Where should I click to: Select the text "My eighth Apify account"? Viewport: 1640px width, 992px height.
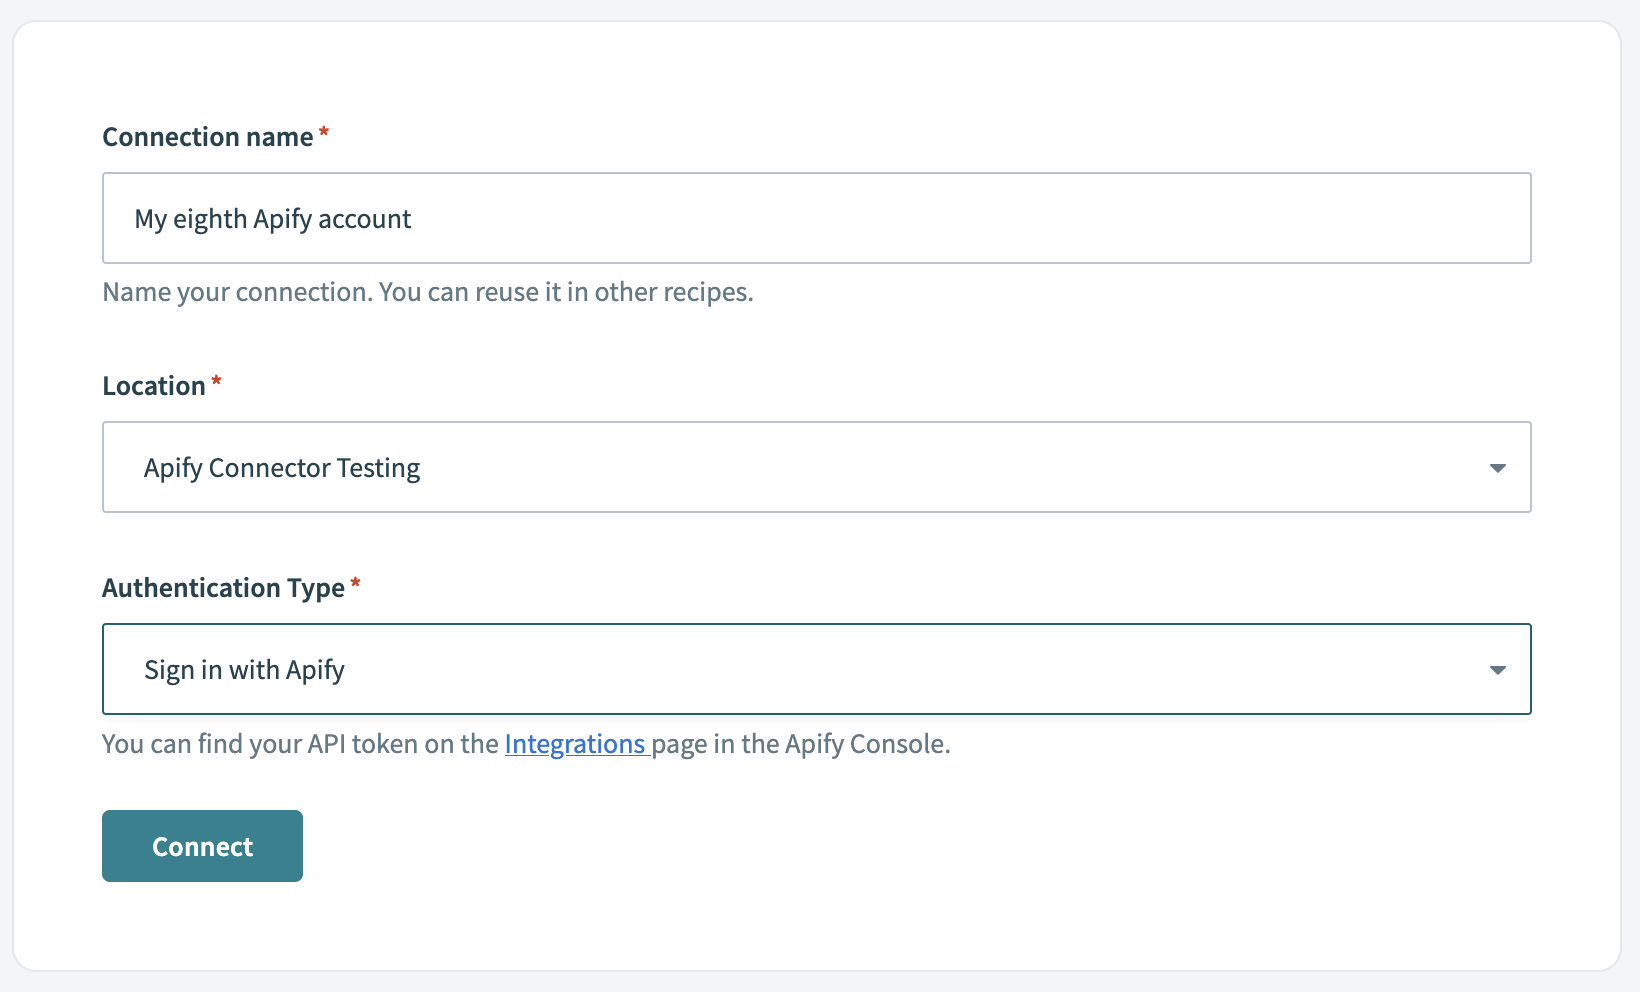click(273, 218)
